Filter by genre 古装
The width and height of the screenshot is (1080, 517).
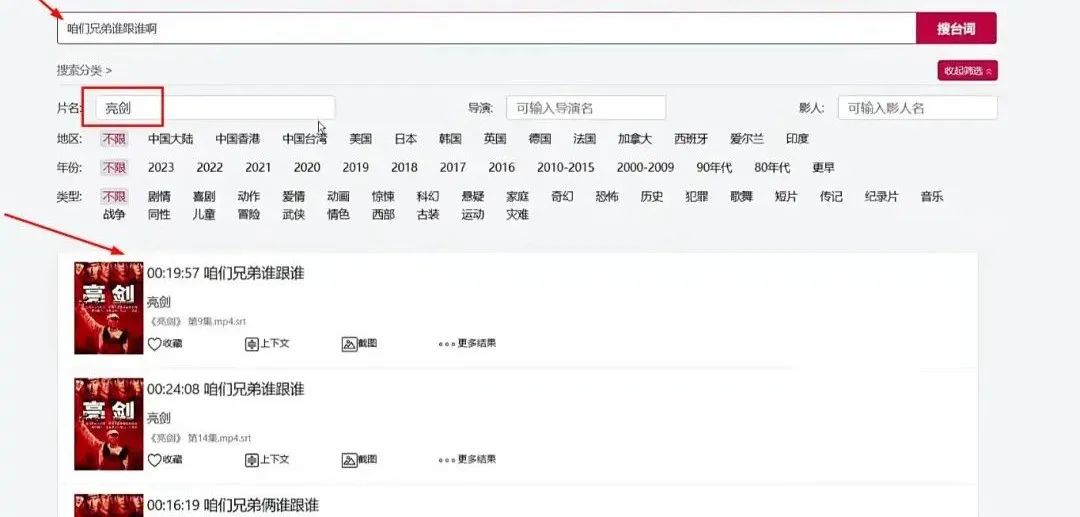pos(428,214)
